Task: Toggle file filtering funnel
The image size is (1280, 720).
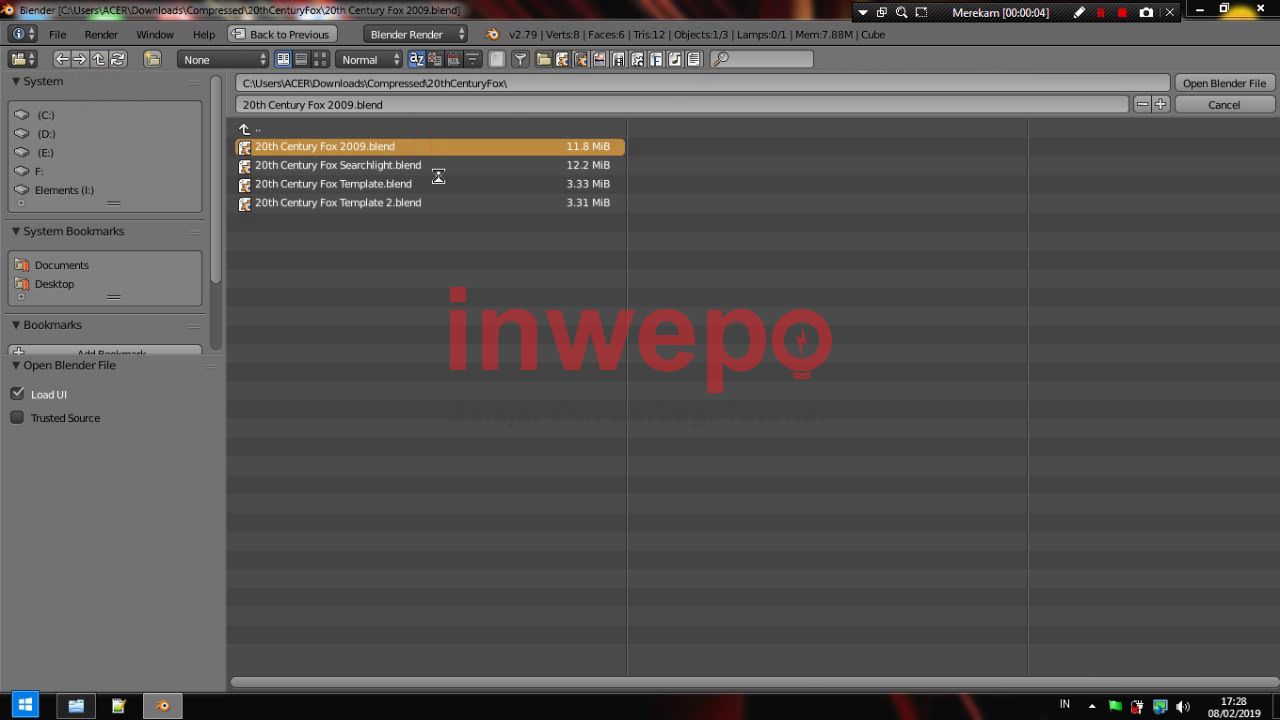Action: [x=520, y=59]
